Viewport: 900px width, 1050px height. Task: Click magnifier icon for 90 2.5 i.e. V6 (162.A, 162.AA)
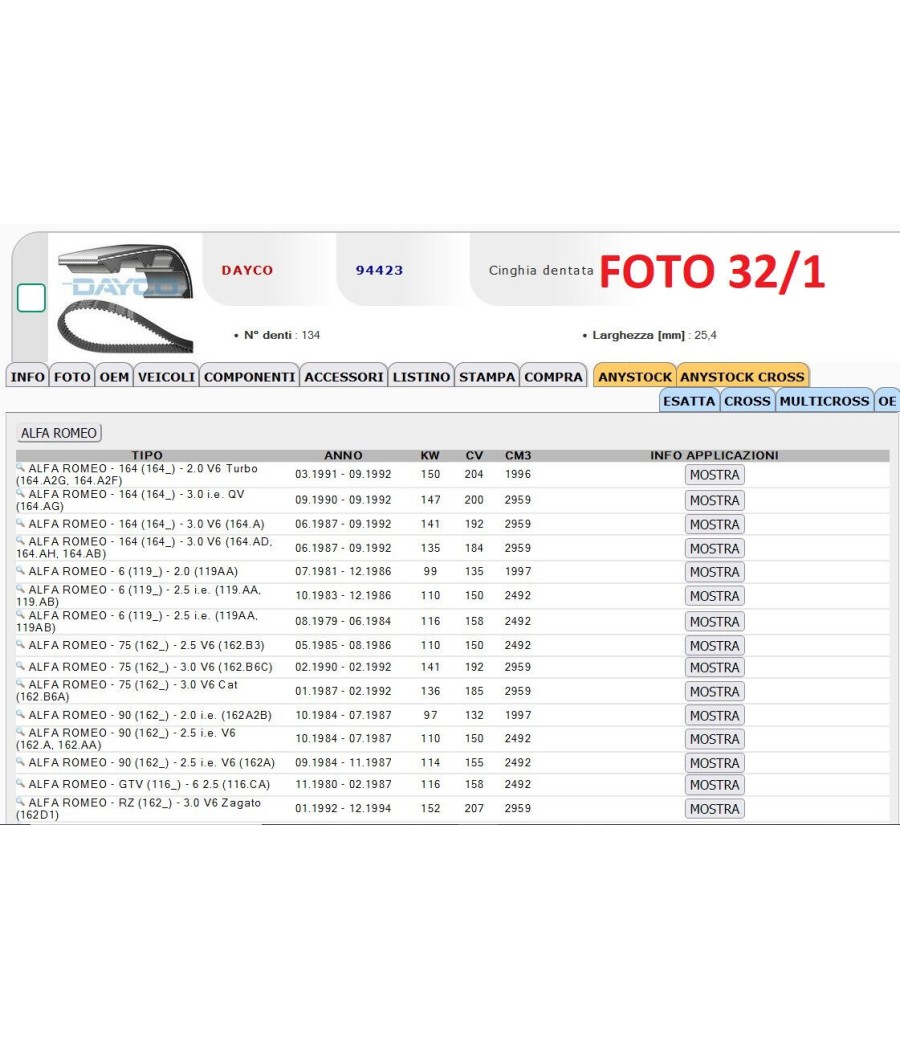tap(21, 731)
